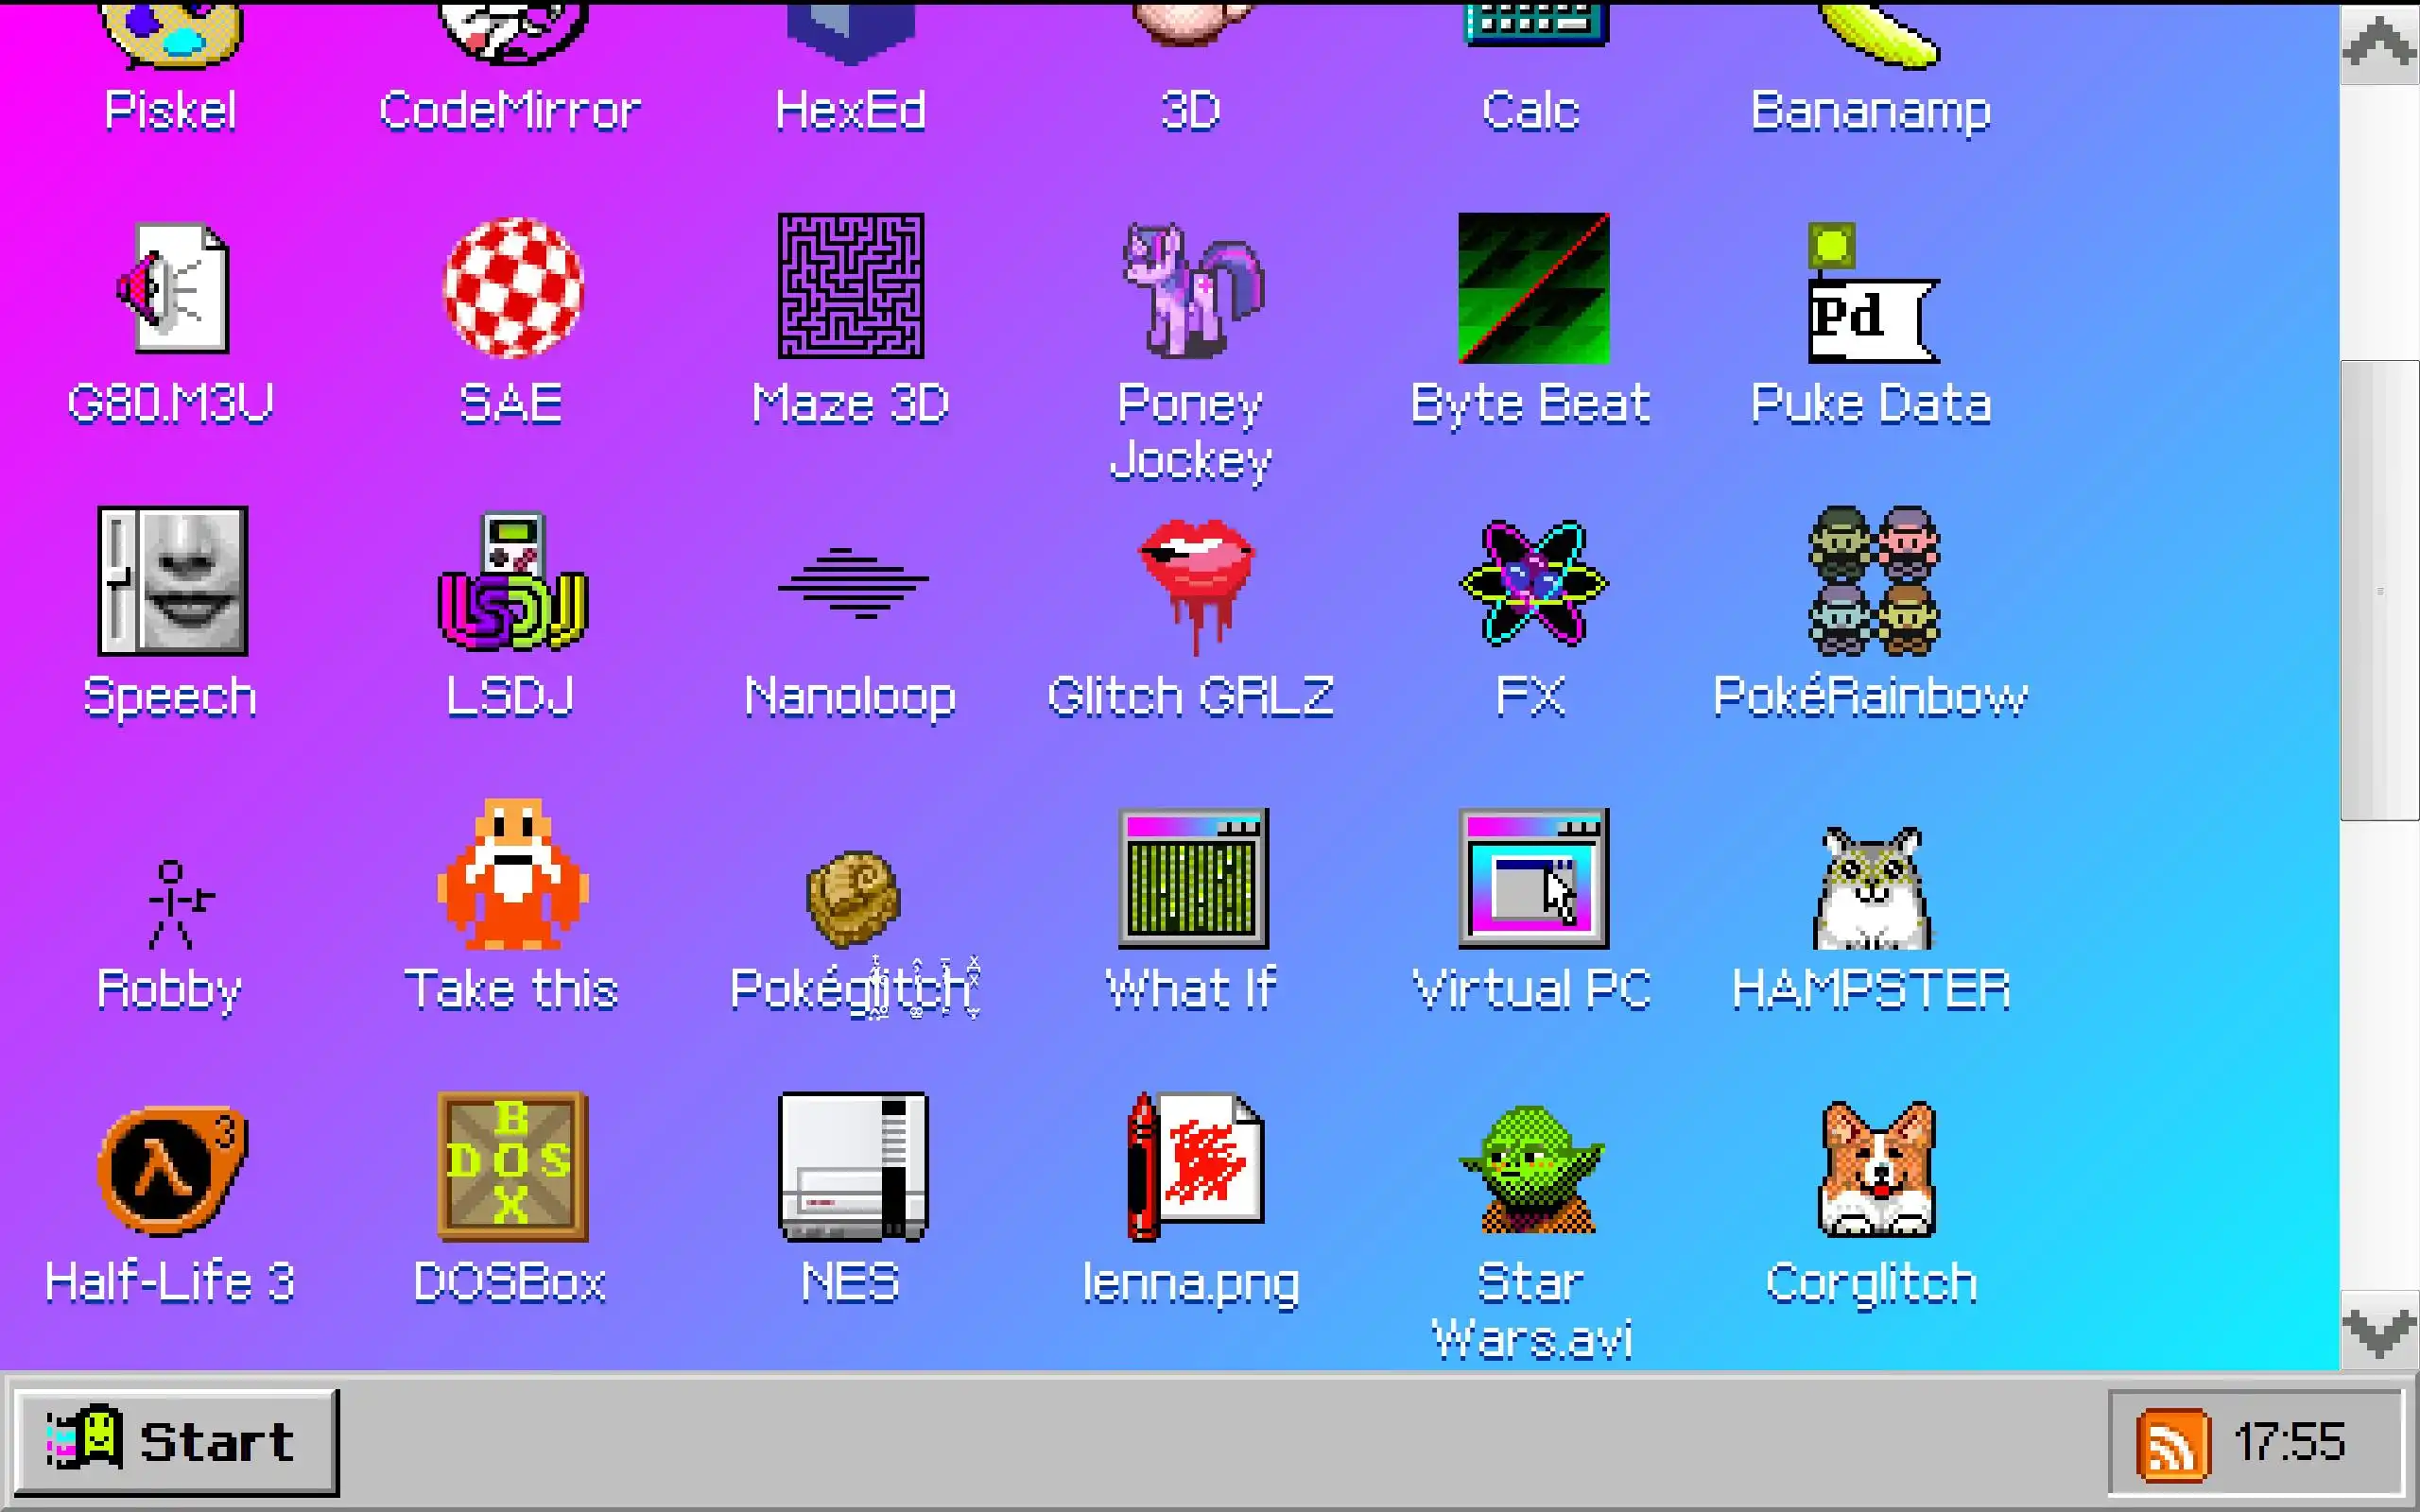Launch the DOSBox crate icon
The image size is (2420, 1512).
coord(512,1166)
